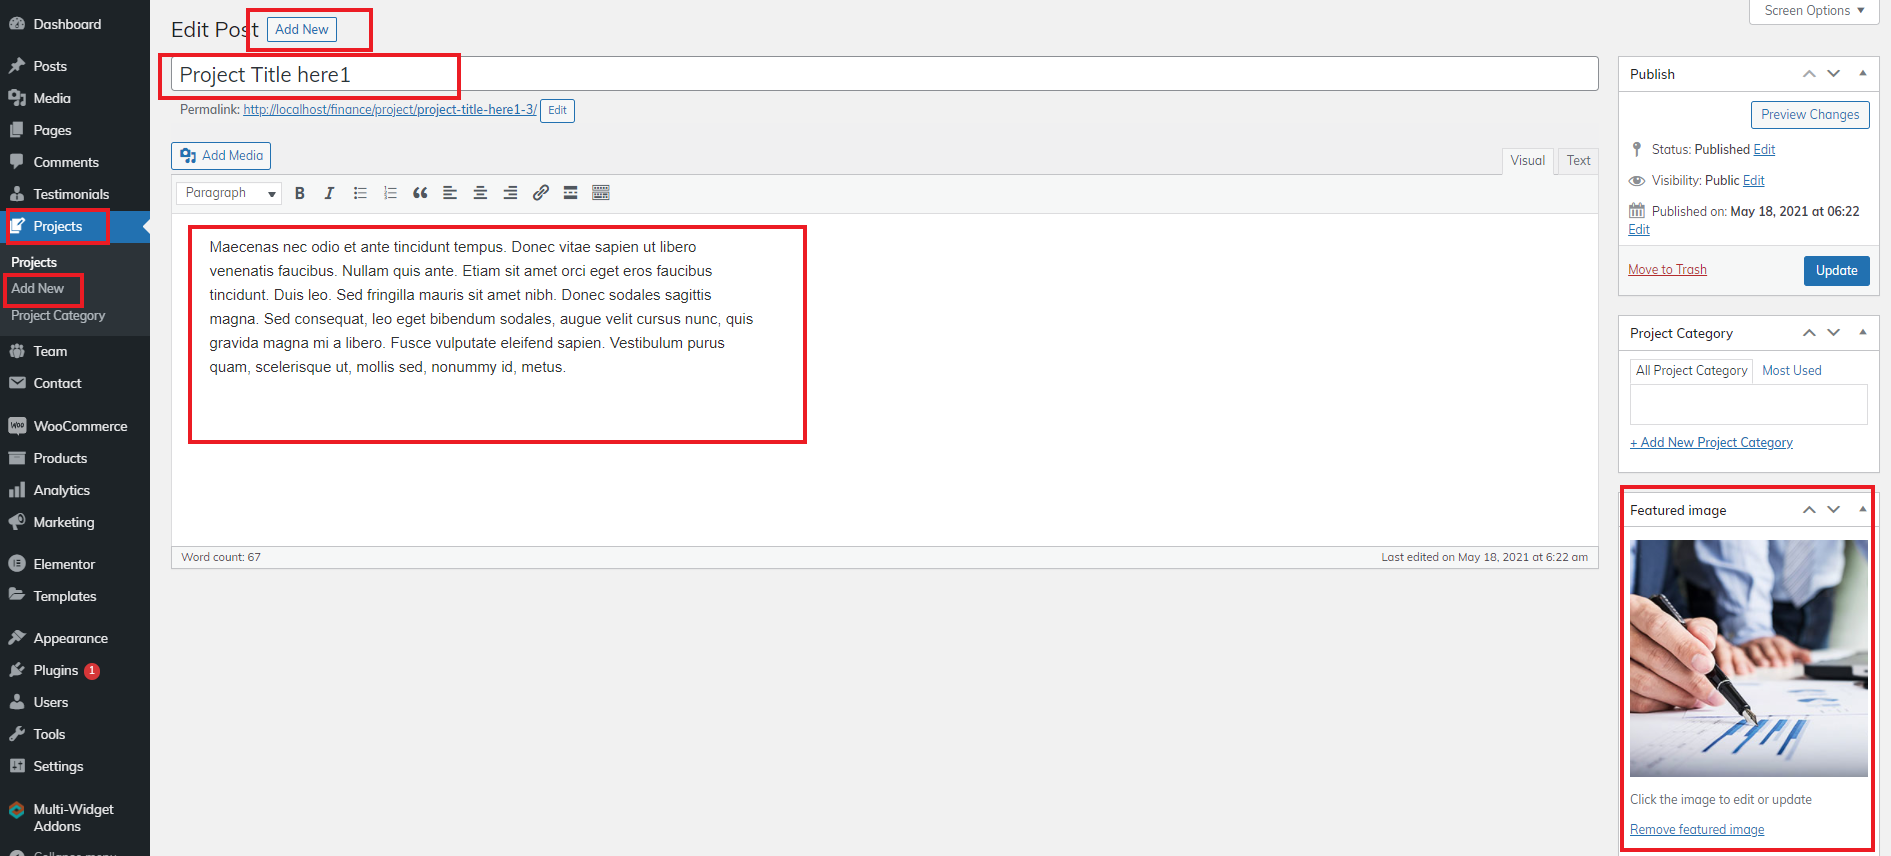Viewport: 1891px width, 856px height.
Task: Click Add New Project Category link
Action: 1711,443
